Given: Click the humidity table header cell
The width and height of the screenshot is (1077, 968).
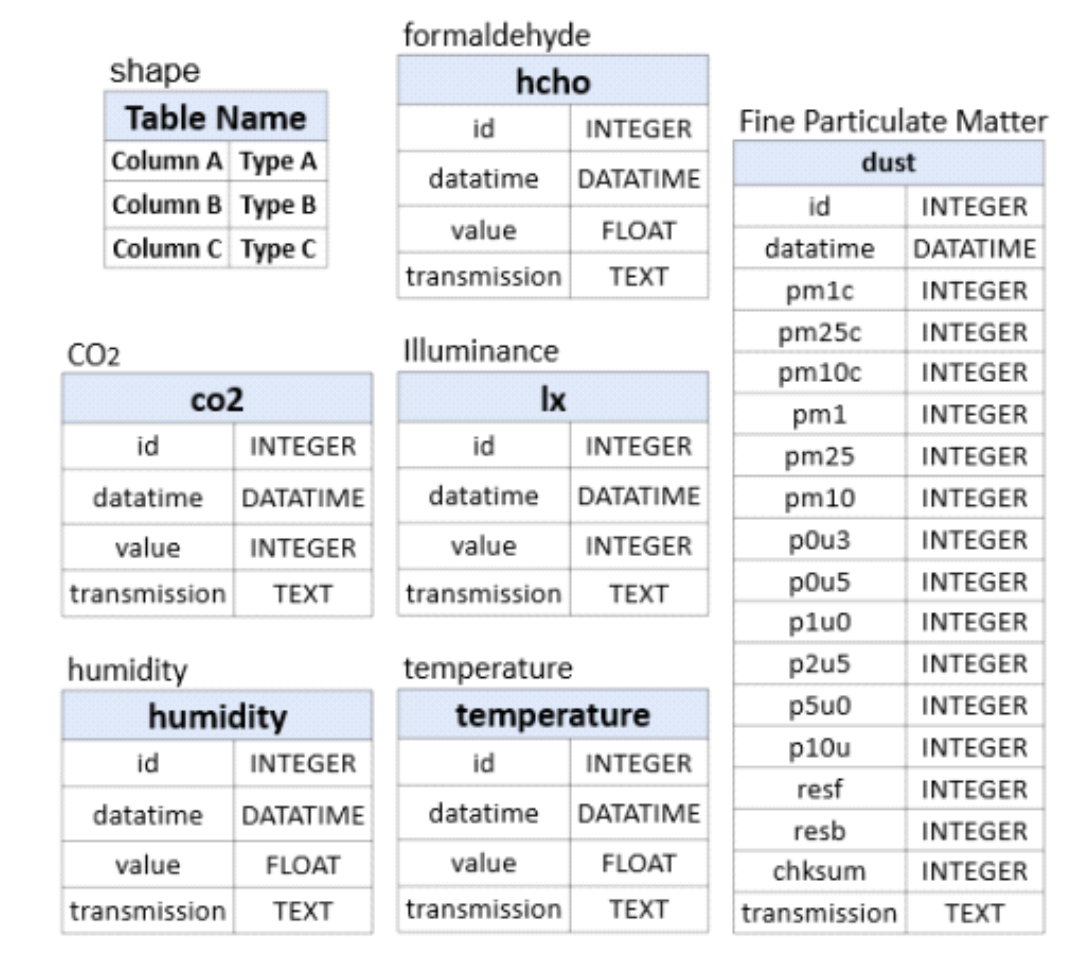Looking at the screenshot, I should tap(217, 716).
